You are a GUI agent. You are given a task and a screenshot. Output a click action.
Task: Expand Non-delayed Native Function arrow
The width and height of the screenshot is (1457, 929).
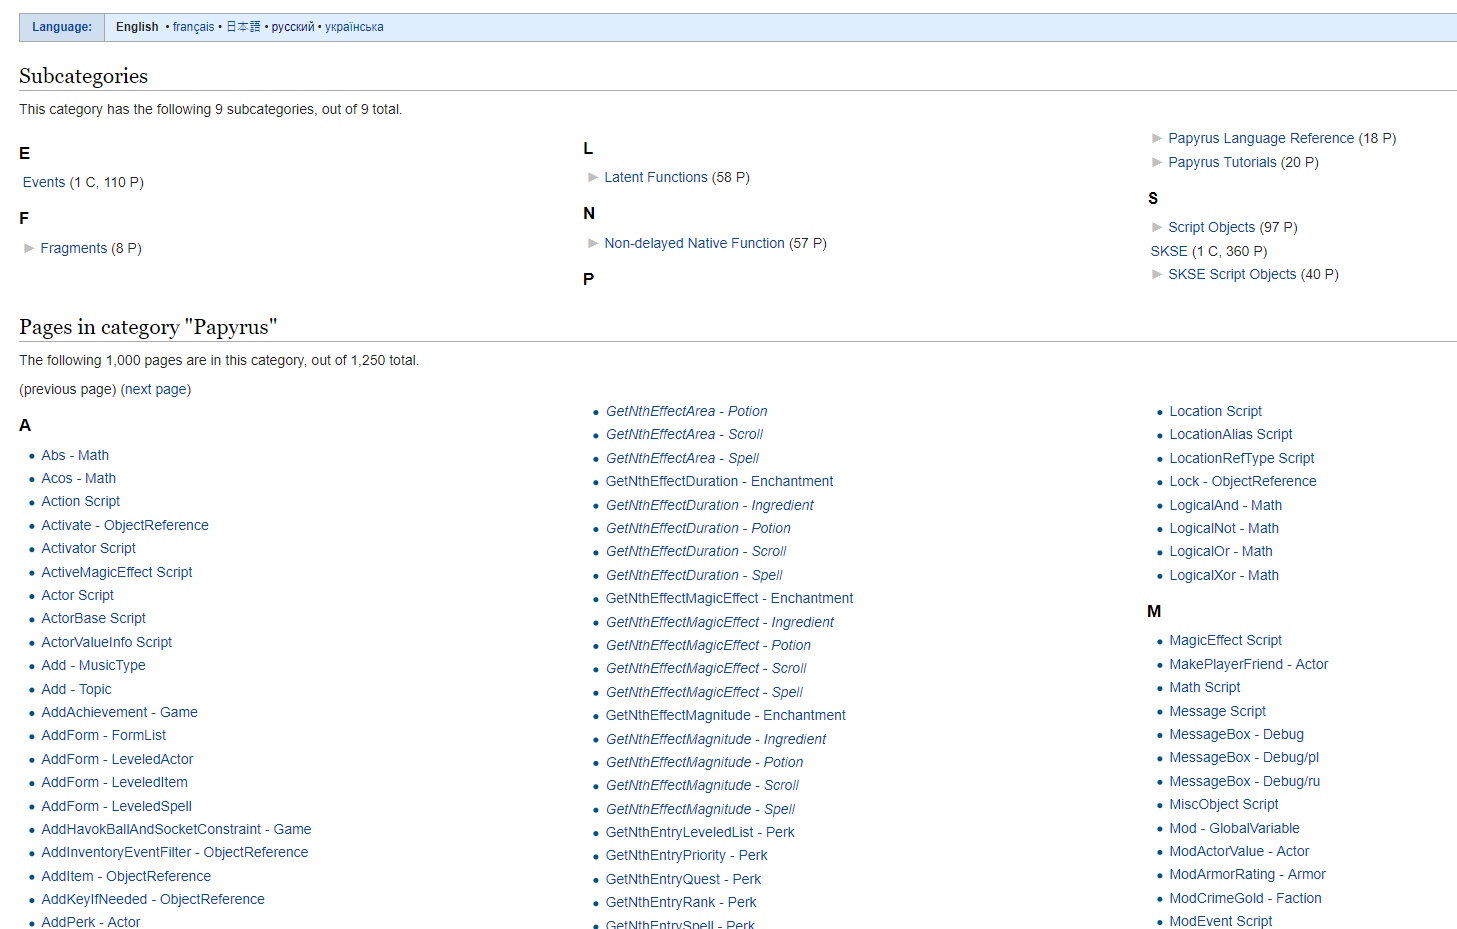coord(593,243)
